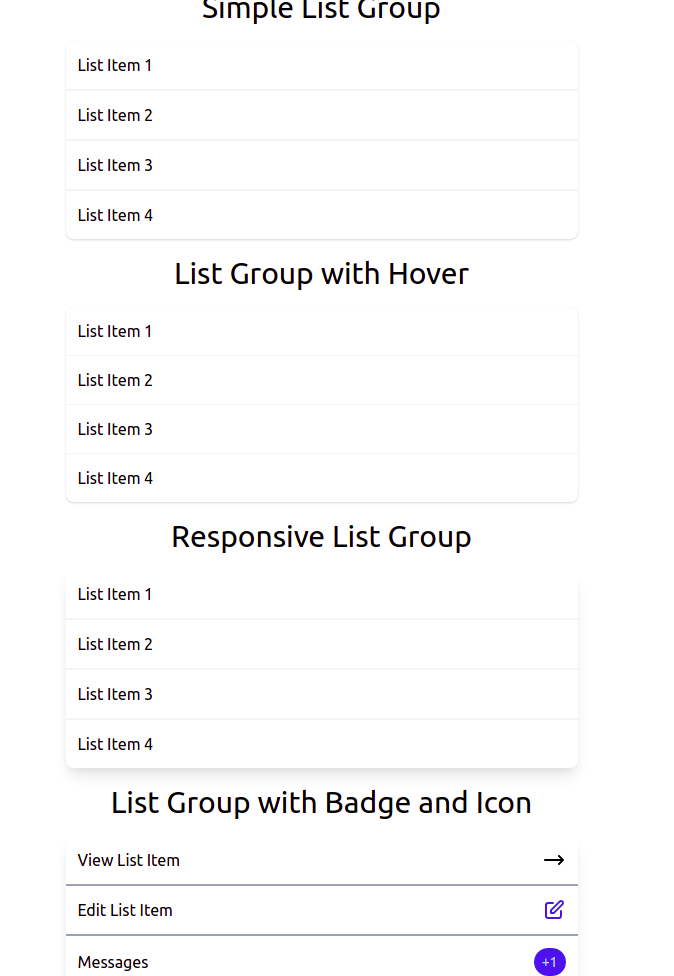Click the List Group with Badge and Icon heading
Screen dimensions: 674x976
(x=321, y=802)
